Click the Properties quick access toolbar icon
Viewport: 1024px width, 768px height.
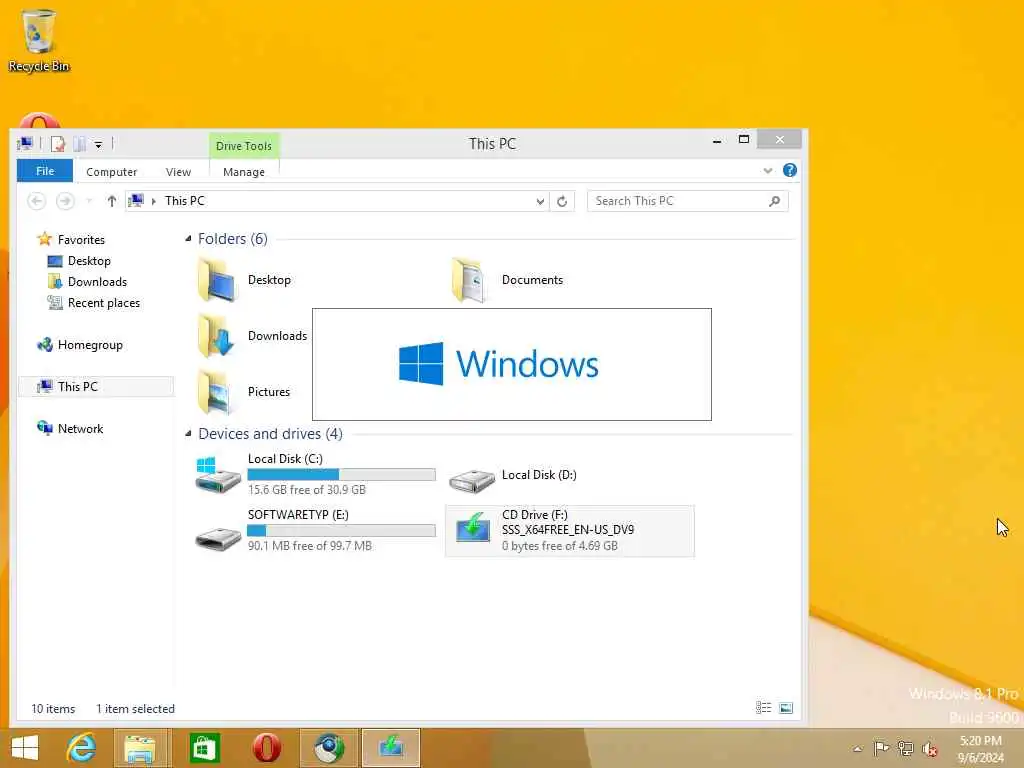pyautogui.click(x=58, y=144)
